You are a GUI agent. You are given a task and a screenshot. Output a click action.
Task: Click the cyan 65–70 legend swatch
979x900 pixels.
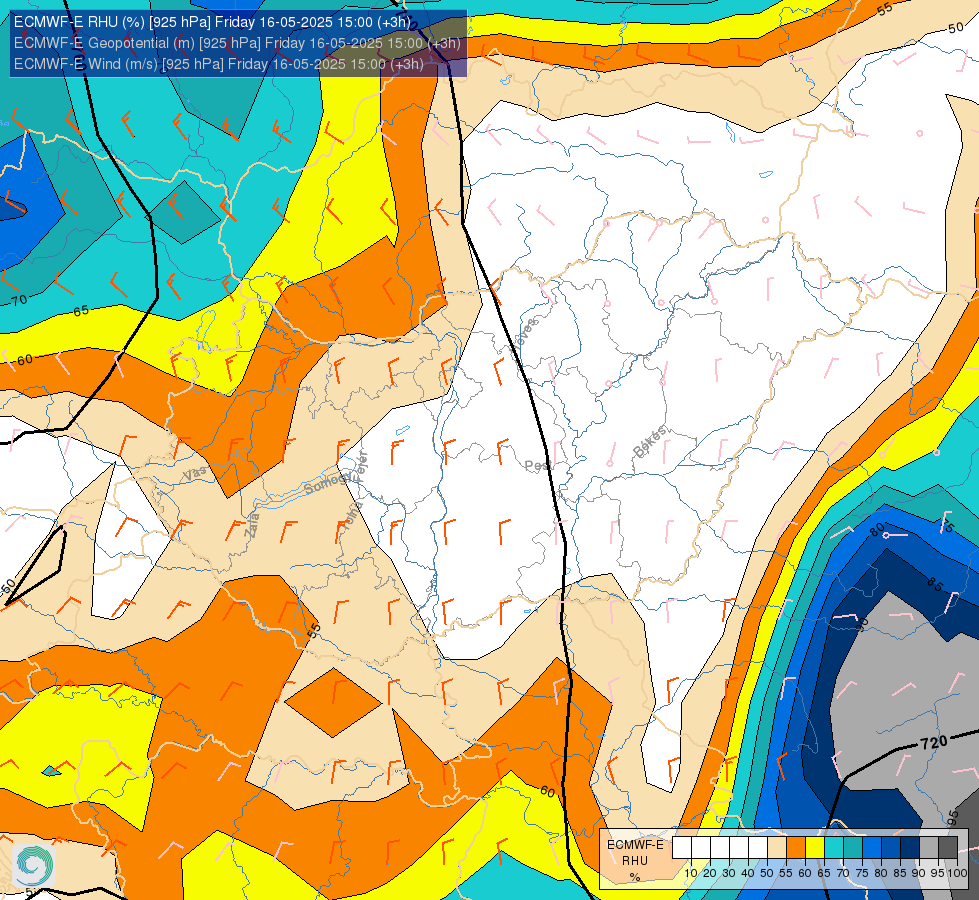pyautogui.click(x=834, y=848)
